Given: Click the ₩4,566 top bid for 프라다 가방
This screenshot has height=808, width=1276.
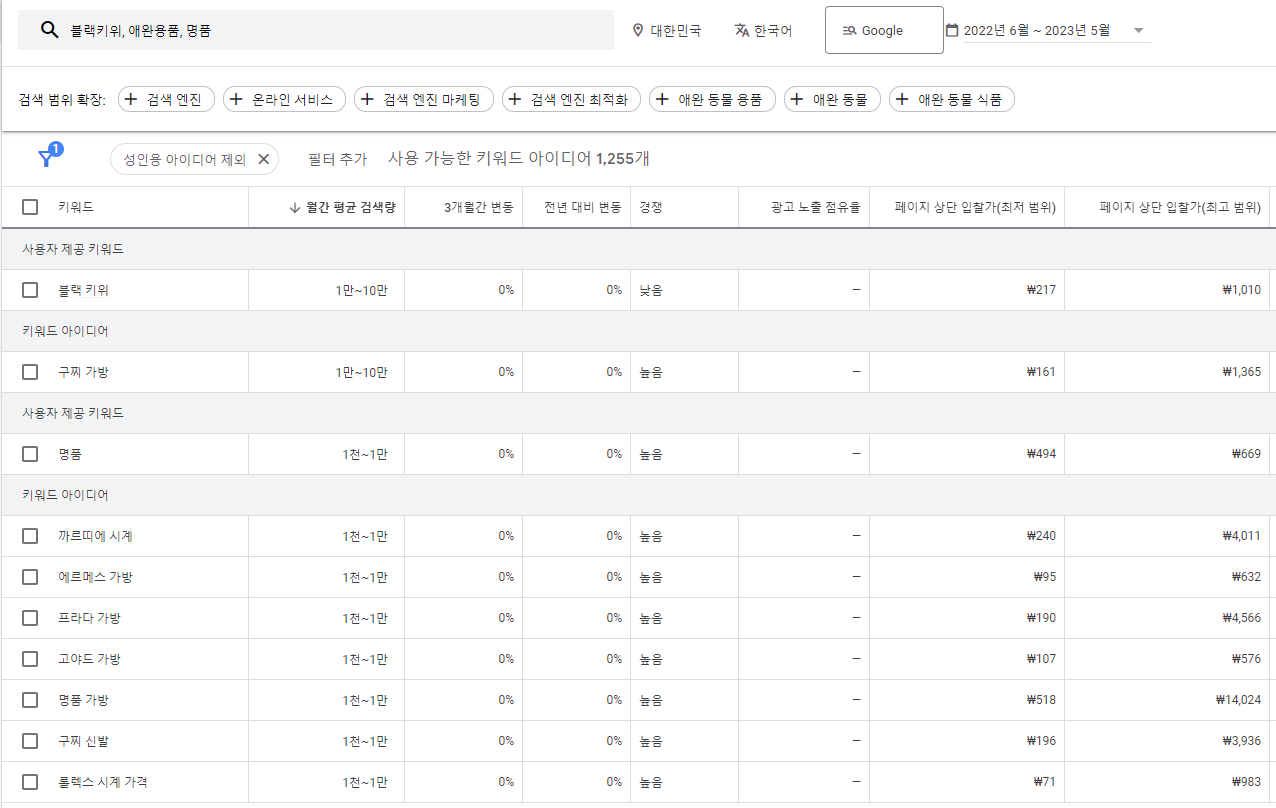Looking at the screenshot, I should [1241, 618].
